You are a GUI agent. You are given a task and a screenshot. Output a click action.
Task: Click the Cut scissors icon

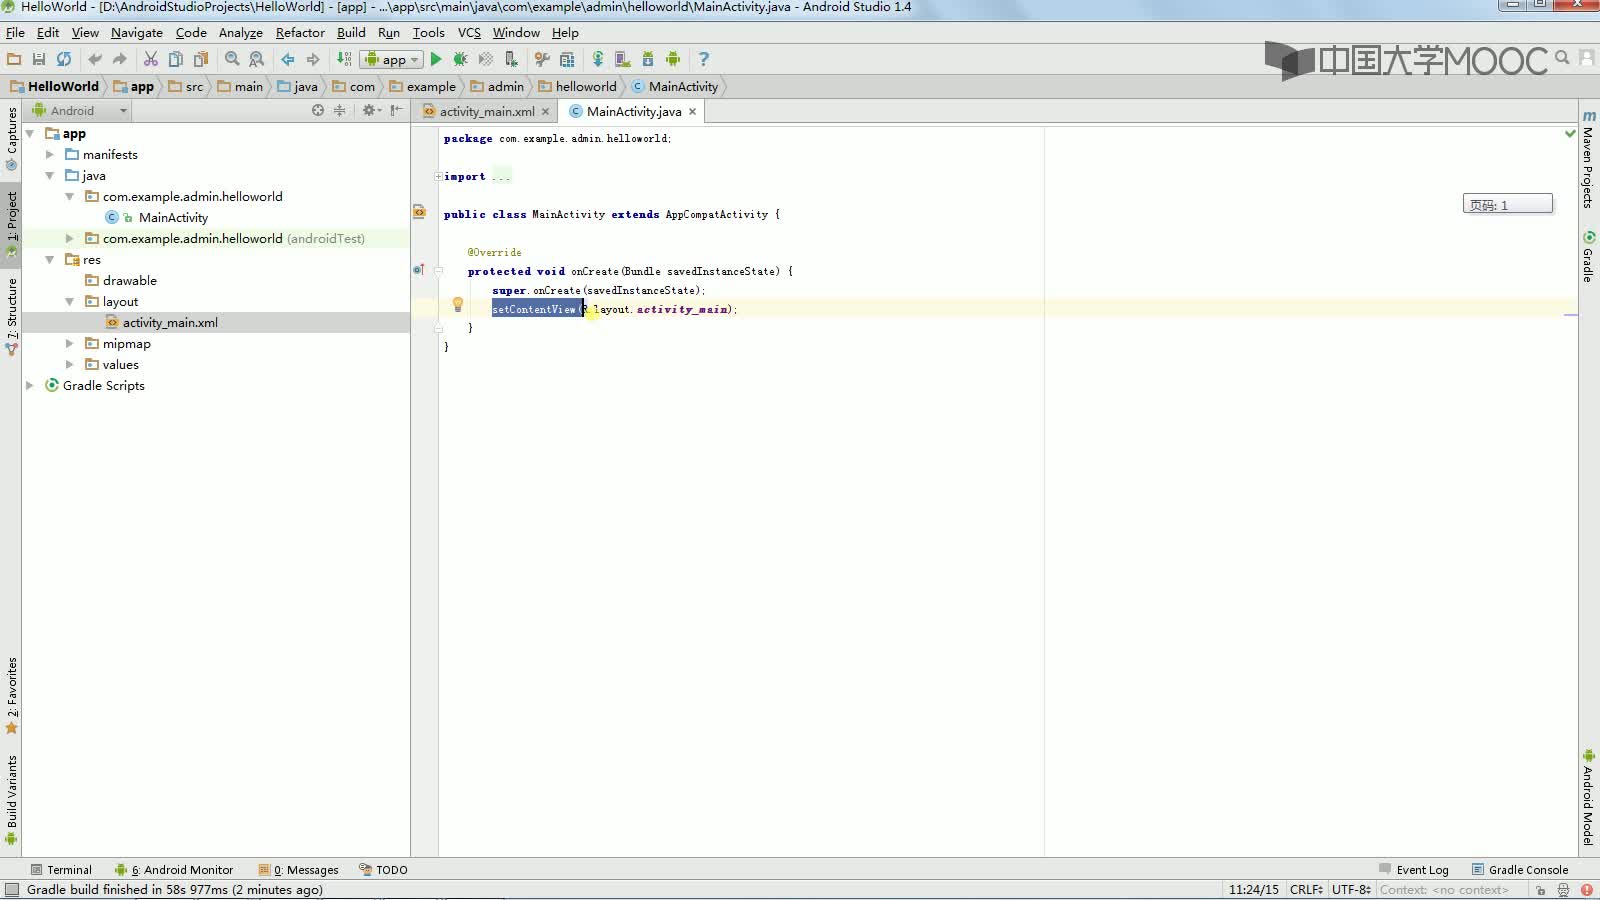click(151, 59)
